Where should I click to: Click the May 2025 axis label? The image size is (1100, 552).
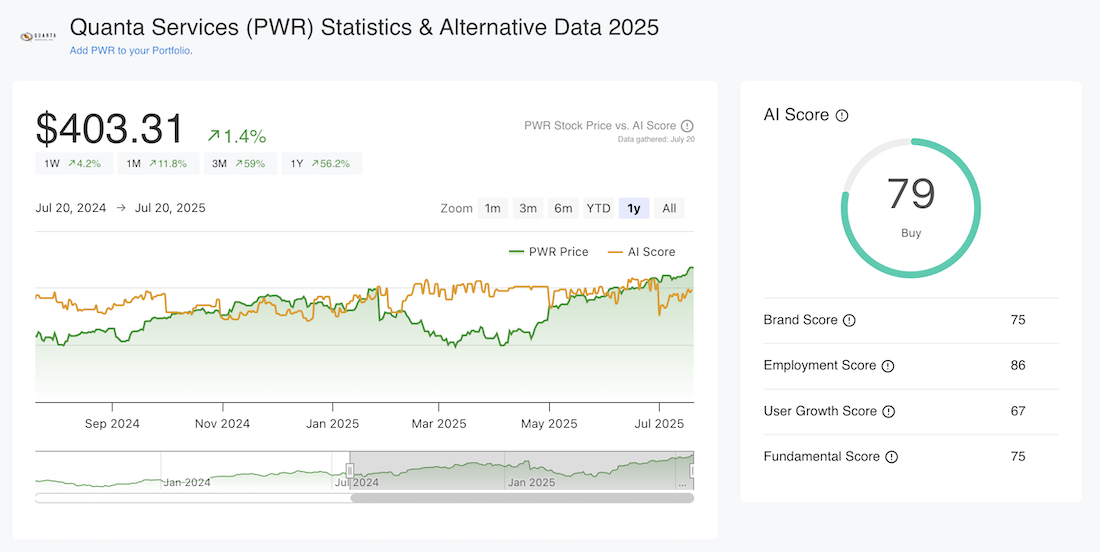(x=549, y=424)
